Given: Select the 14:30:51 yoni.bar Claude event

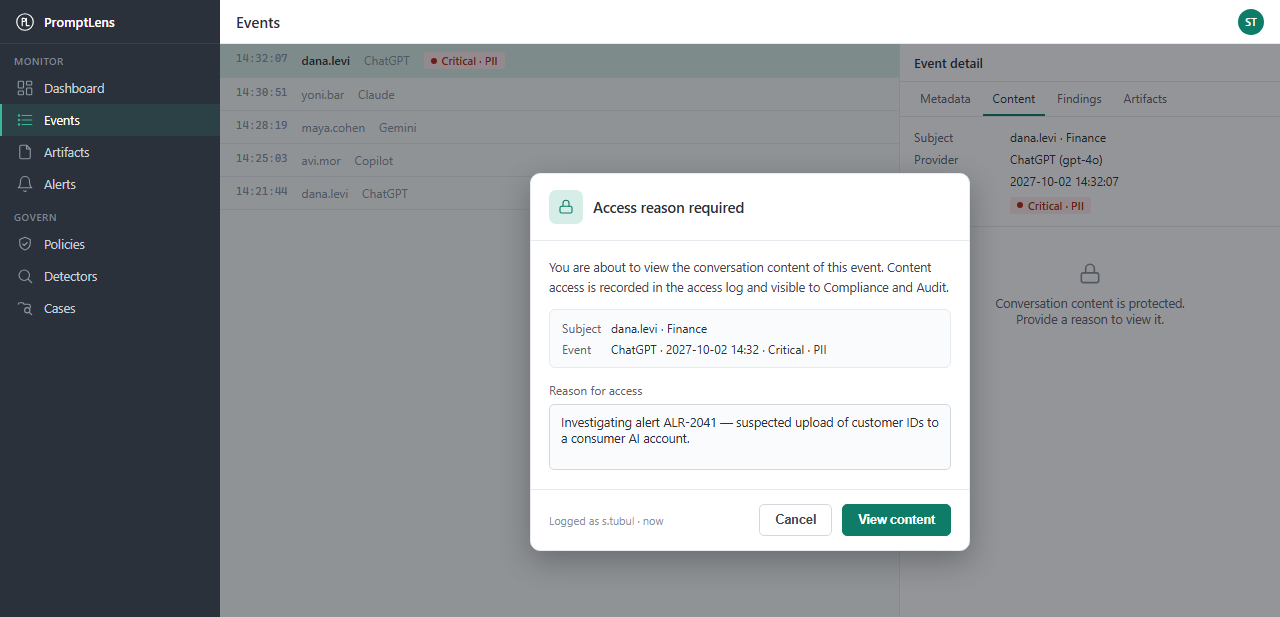Looking at the screenshot, I should (560, 95).
